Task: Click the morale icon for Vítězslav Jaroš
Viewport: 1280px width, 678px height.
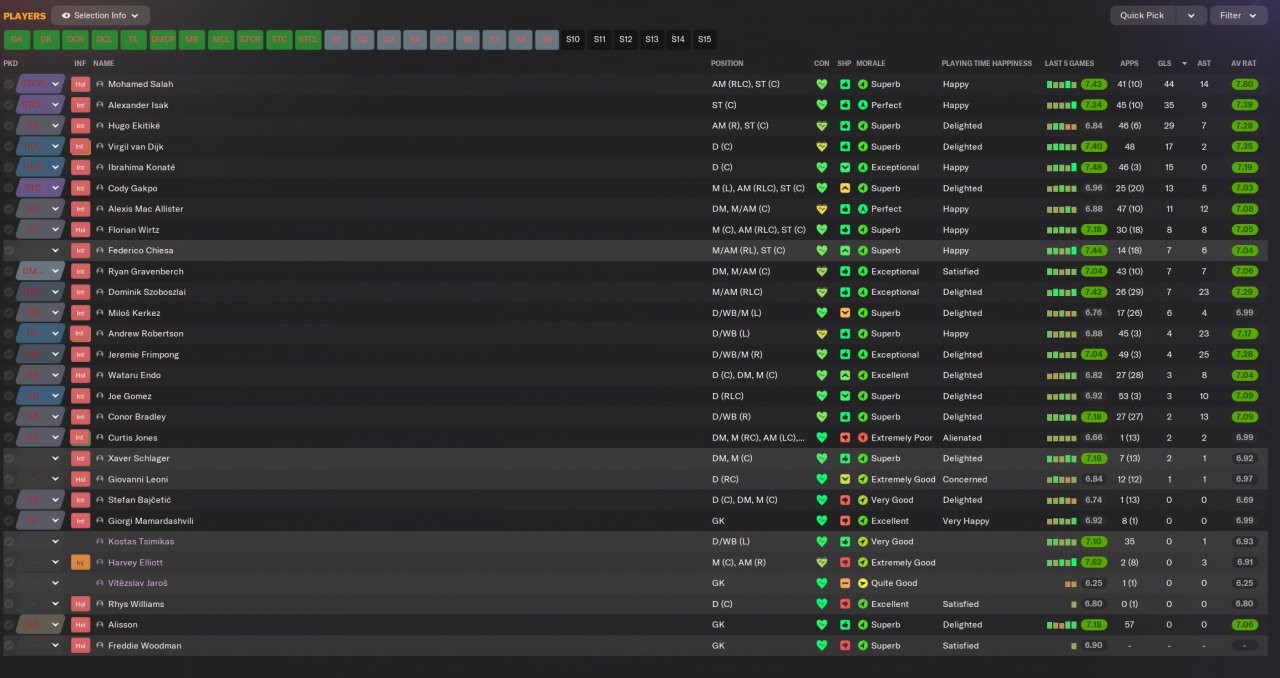Action: [863, 583]
